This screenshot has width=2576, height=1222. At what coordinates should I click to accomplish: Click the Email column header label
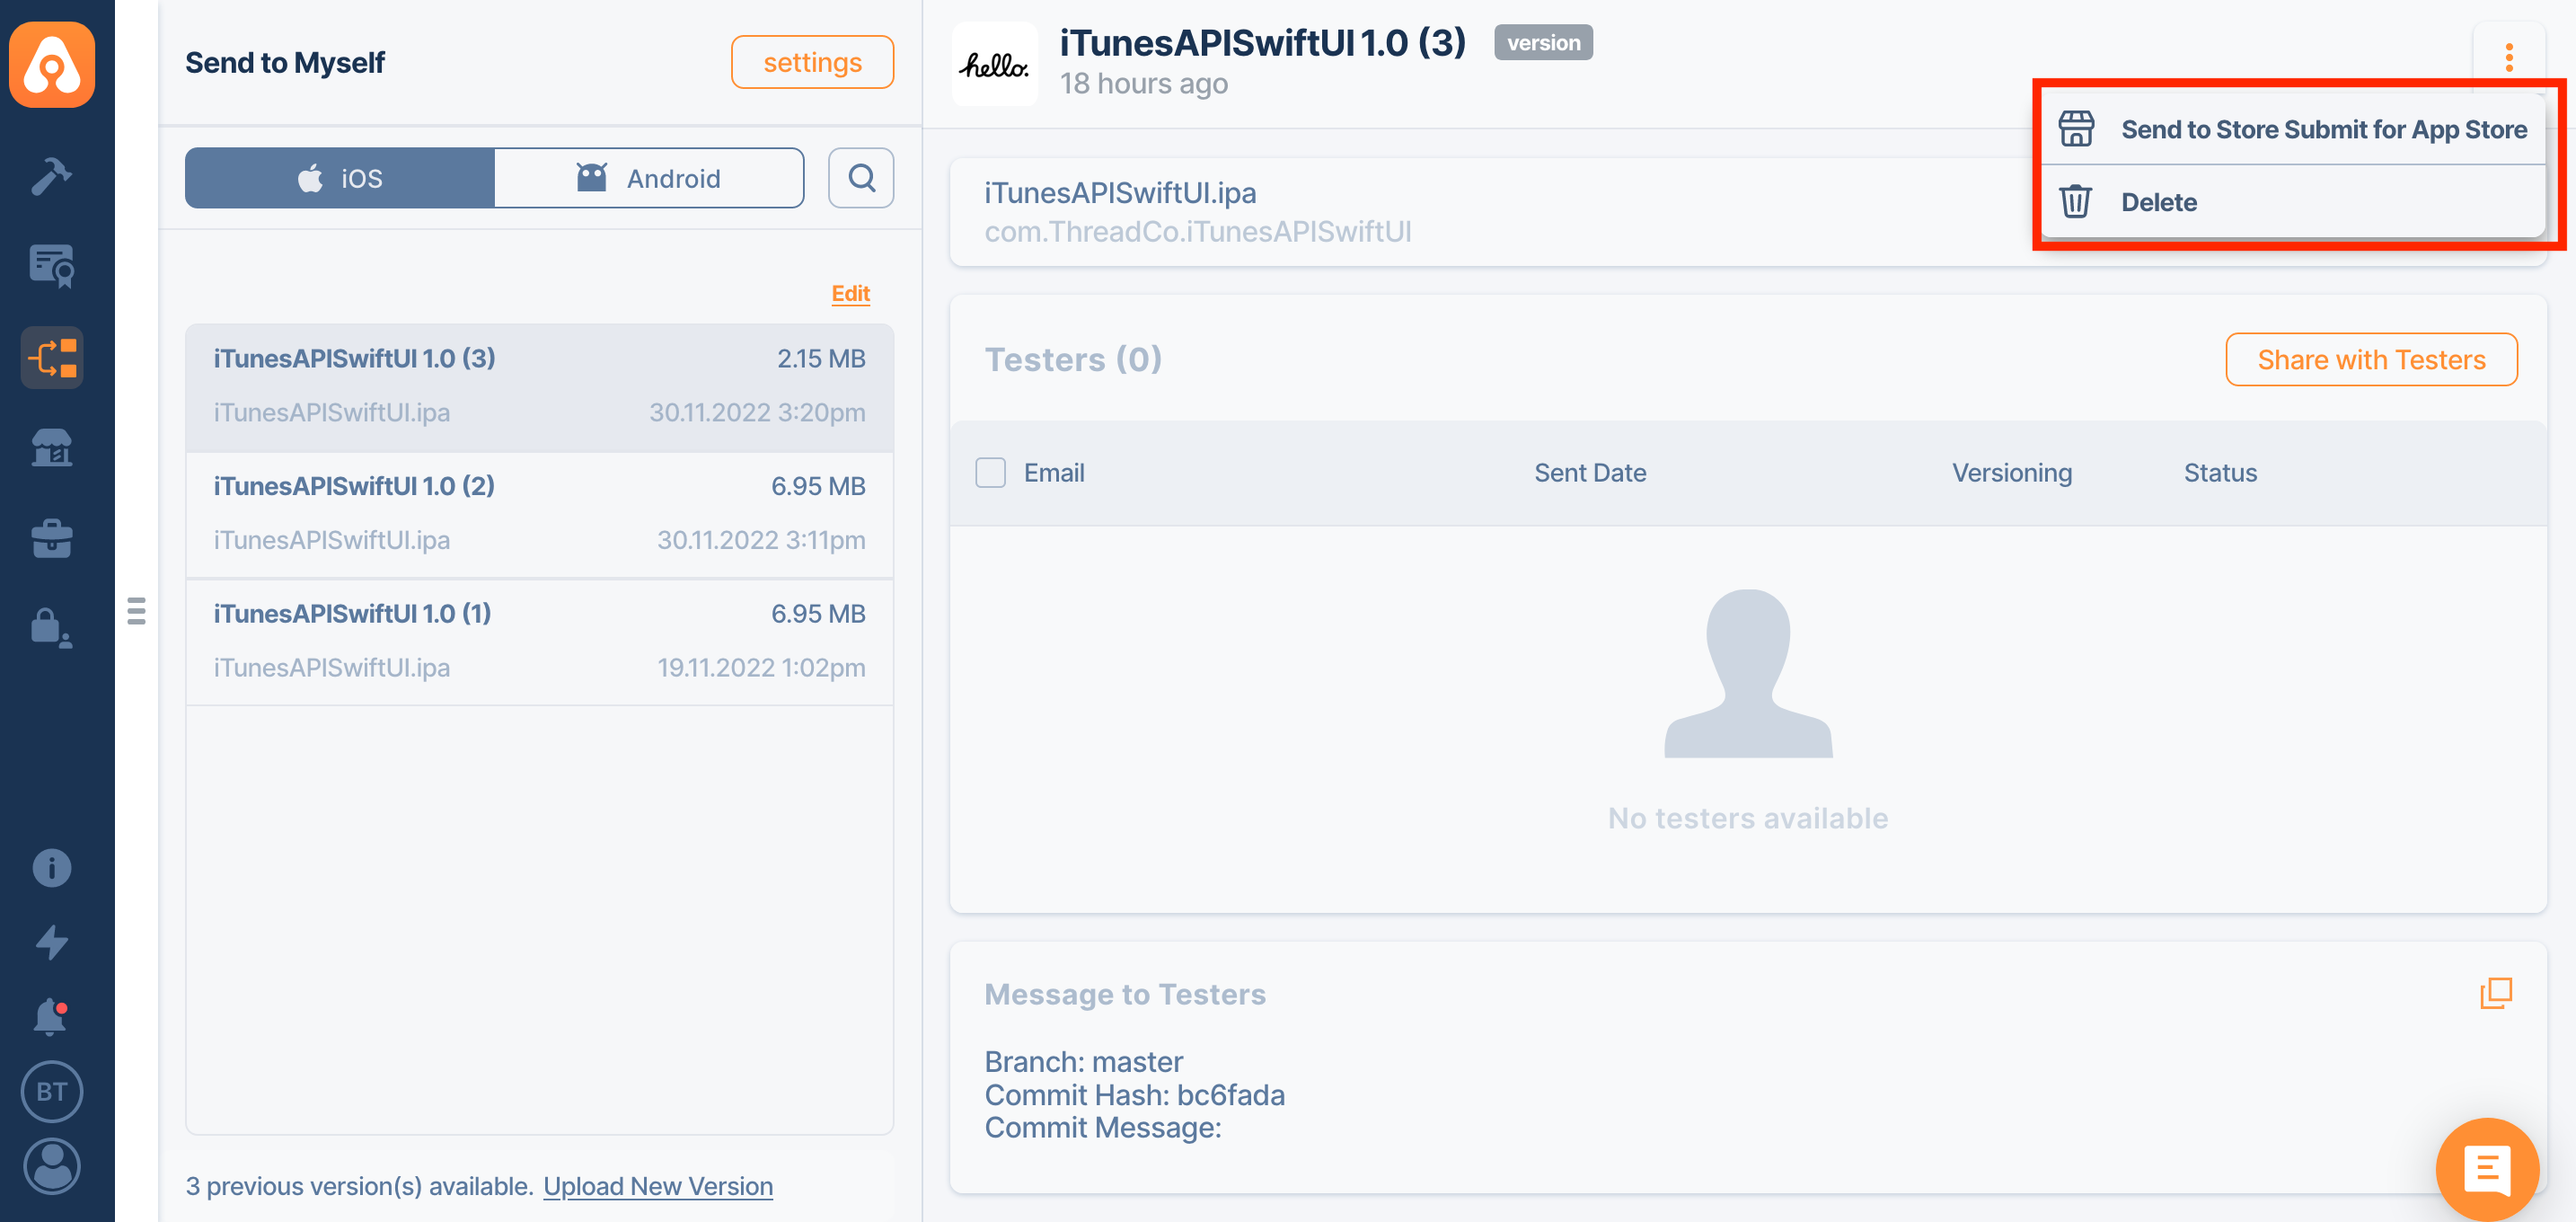pos(1054,472)
